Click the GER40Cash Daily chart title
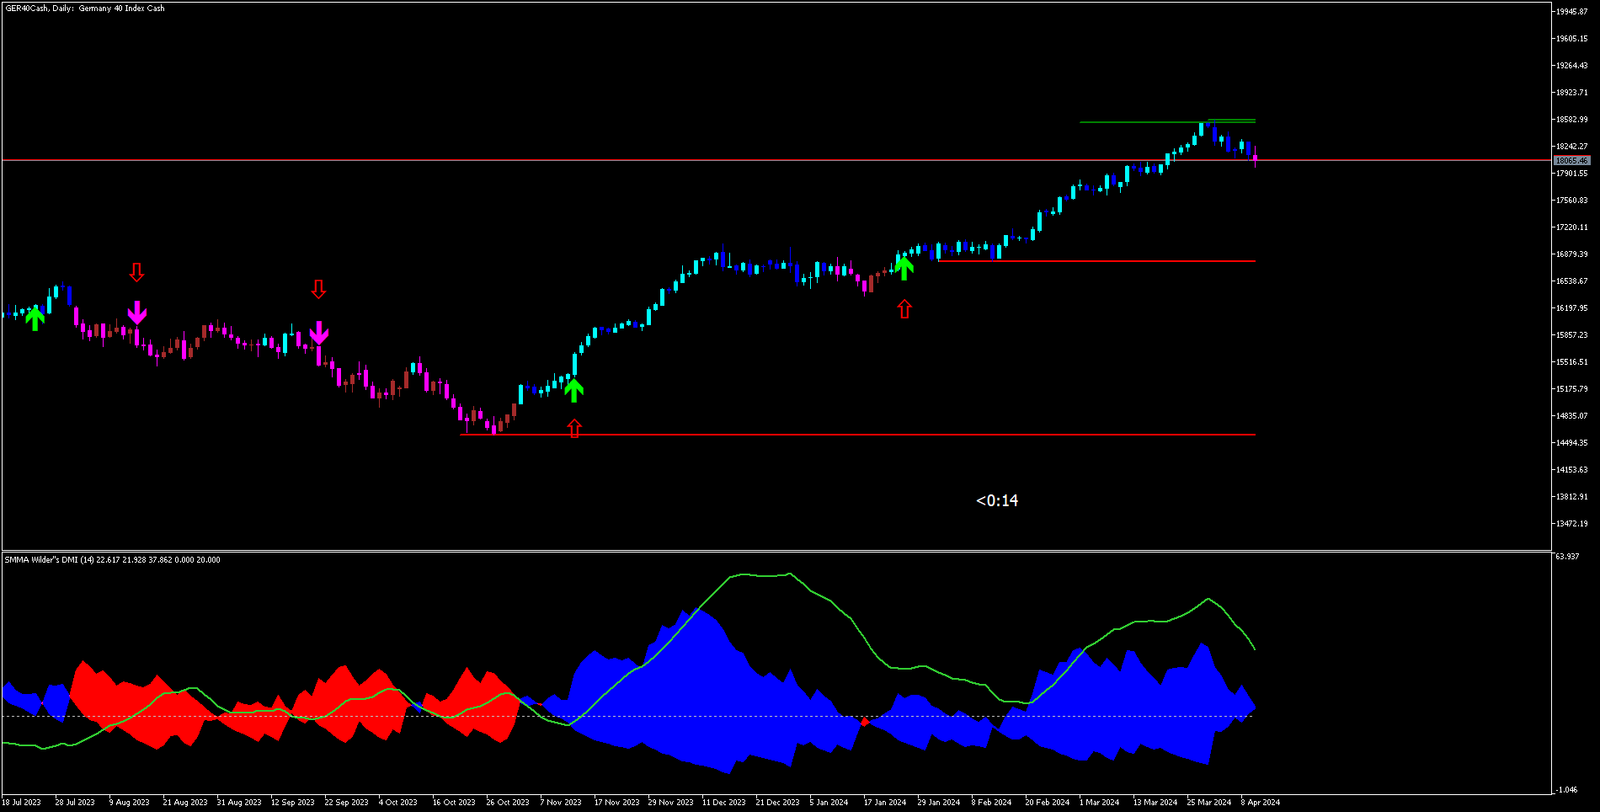Viewport: 1600px width, 812px height. click(85, 8)
